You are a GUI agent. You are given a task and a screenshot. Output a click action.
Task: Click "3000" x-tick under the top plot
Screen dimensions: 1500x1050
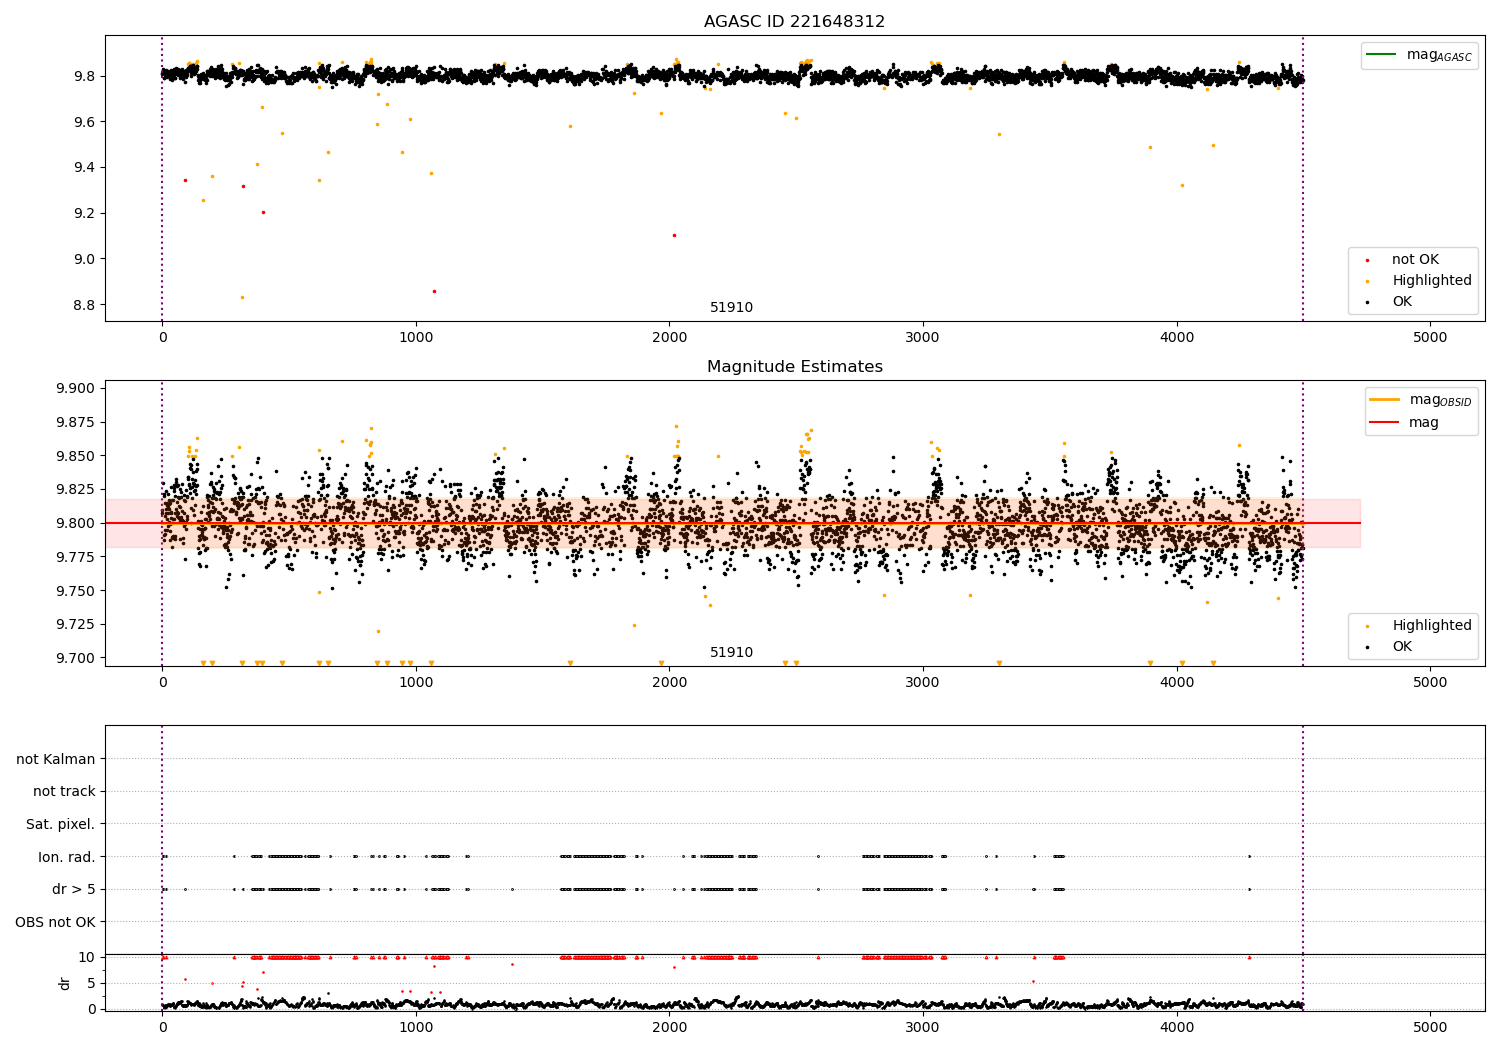(x=923, y=338)
